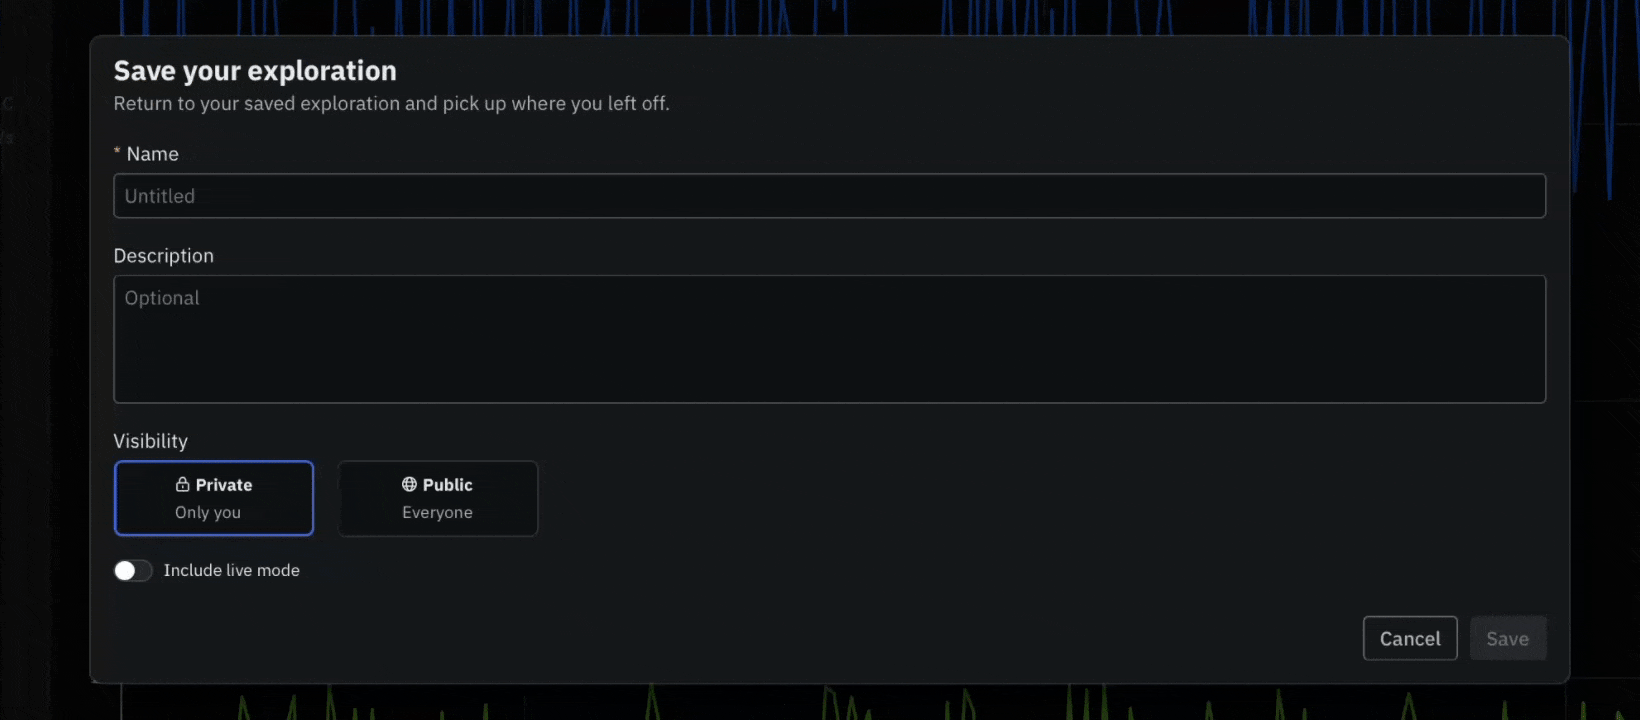Viewport: 1640px width, 720px height.
Task: Click the Cancel button
Action: tap(1410, 638)
